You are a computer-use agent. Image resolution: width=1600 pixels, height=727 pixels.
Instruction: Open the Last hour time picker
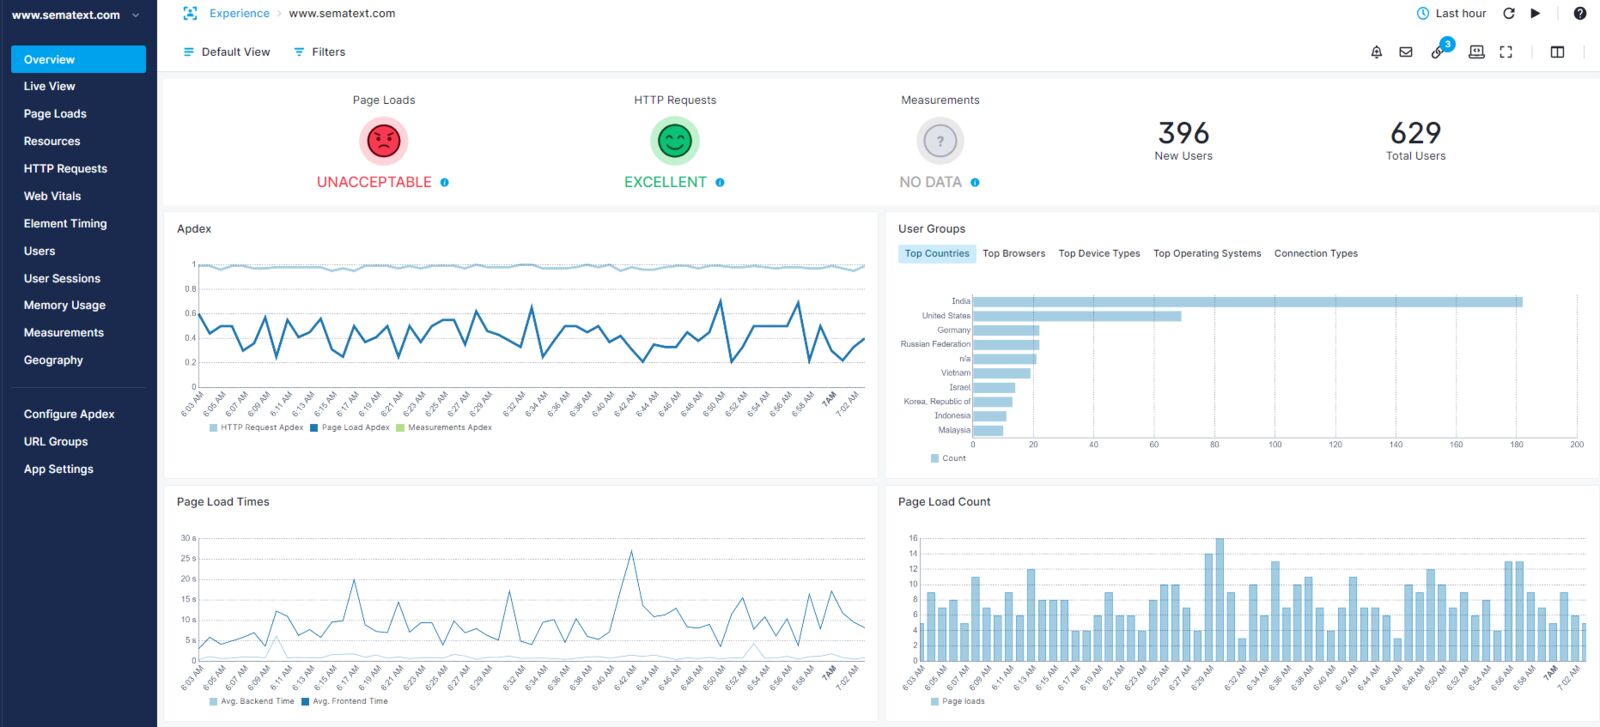[1451, 14]
